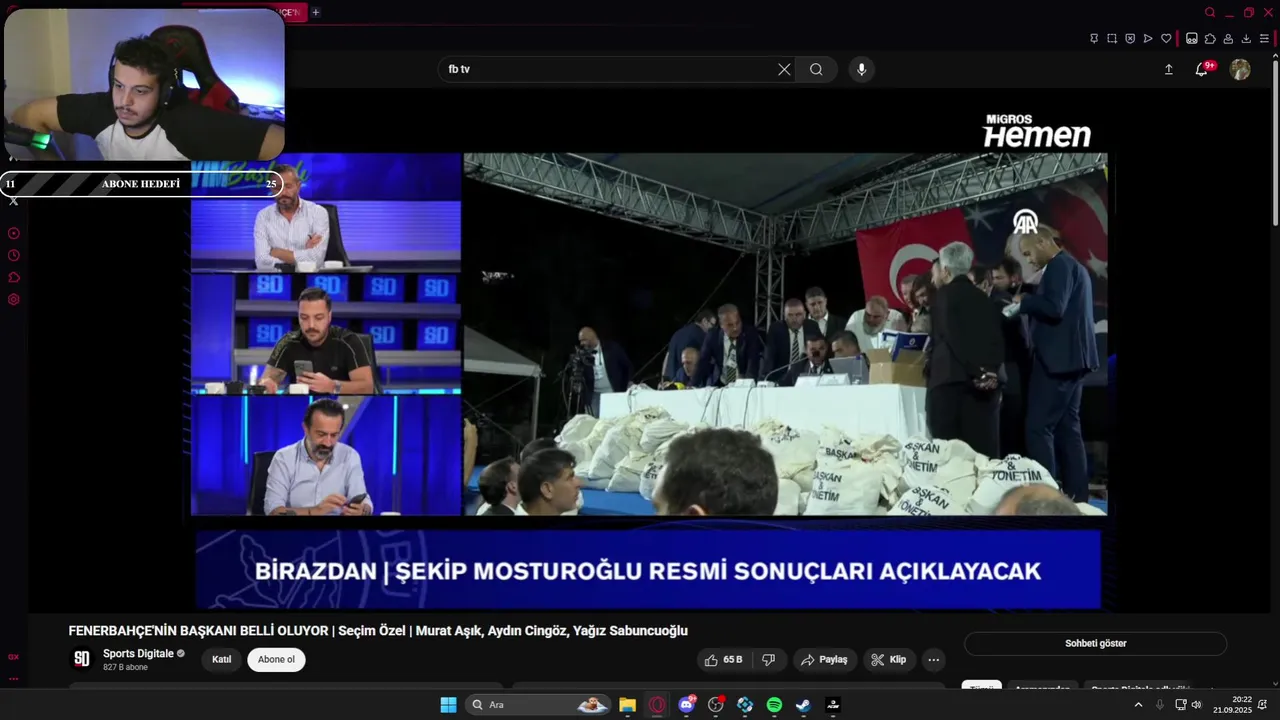
Task: Open Windows Start menu
Action: click(x=448, y=705)
